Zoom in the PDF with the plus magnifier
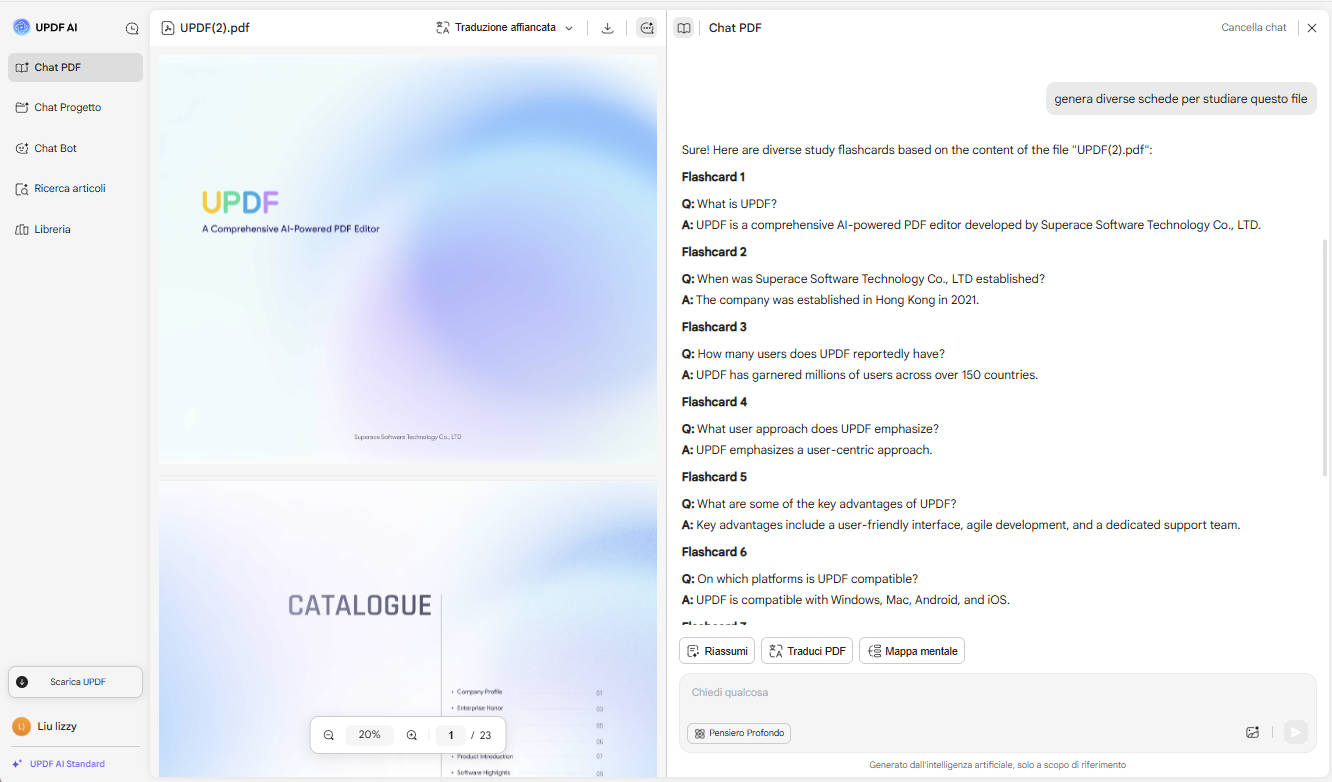The height and width of the screenshot is (782, 1332). (x=411, y=735)
